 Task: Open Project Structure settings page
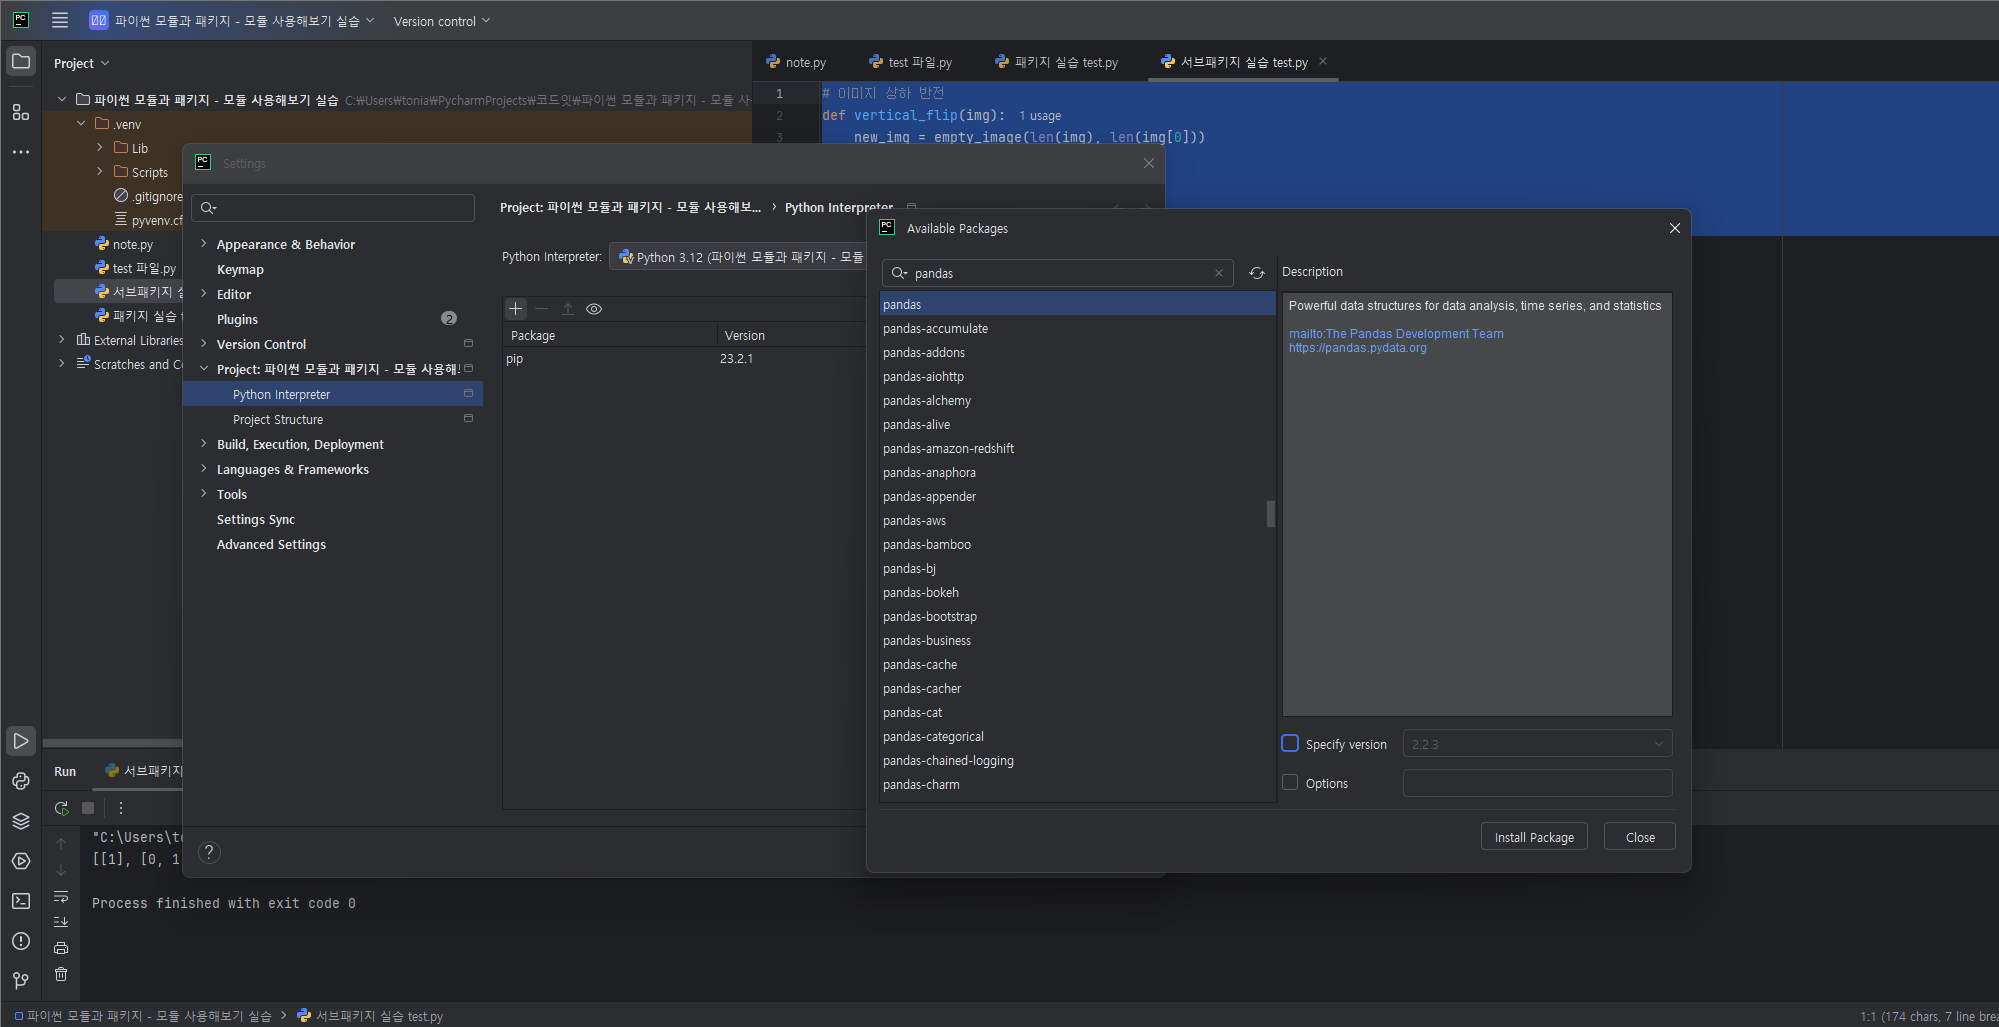[278, 419]
